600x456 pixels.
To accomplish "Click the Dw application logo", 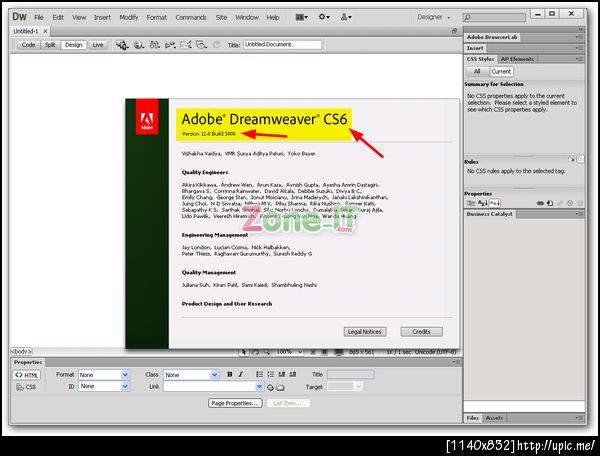I will 19,16.
